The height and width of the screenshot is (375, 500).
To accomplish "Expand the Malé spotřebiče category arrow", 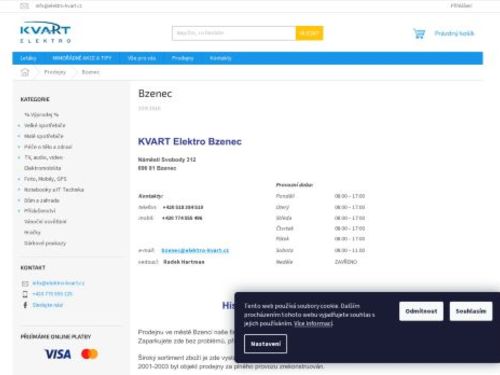I will 19,136.
